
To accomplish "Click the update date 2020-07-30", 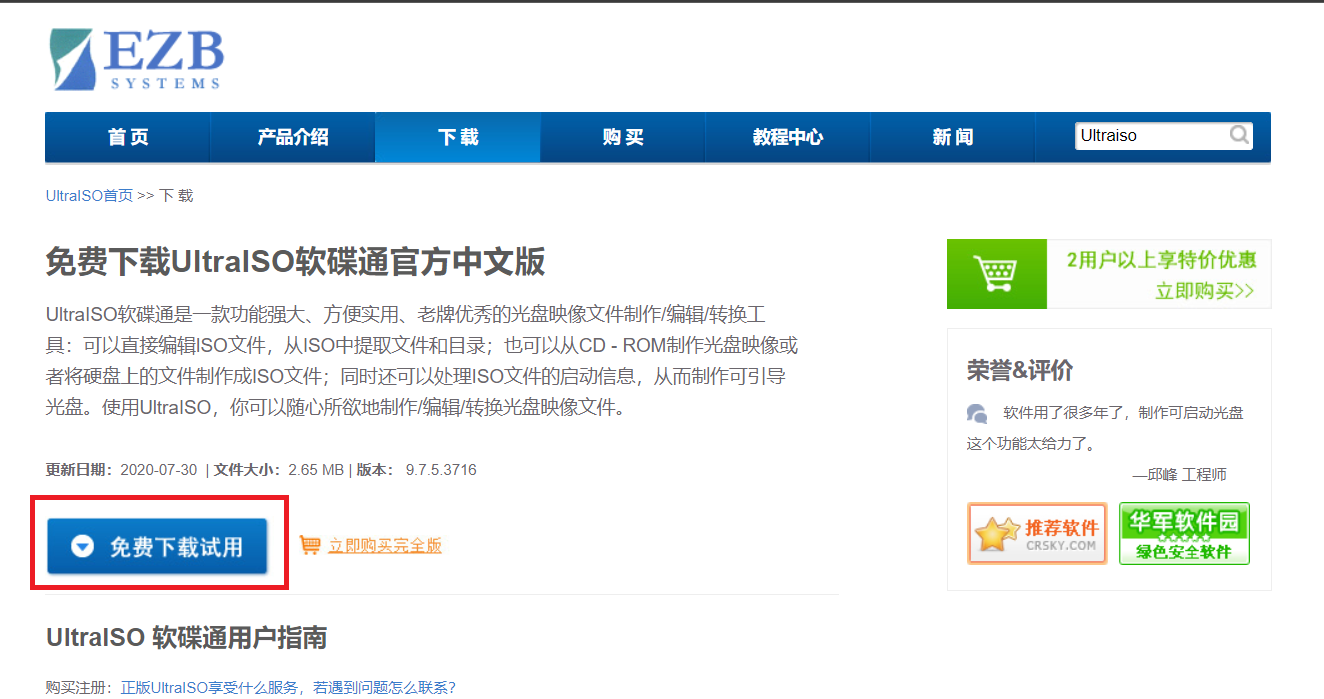I will (x=158, y=469).
